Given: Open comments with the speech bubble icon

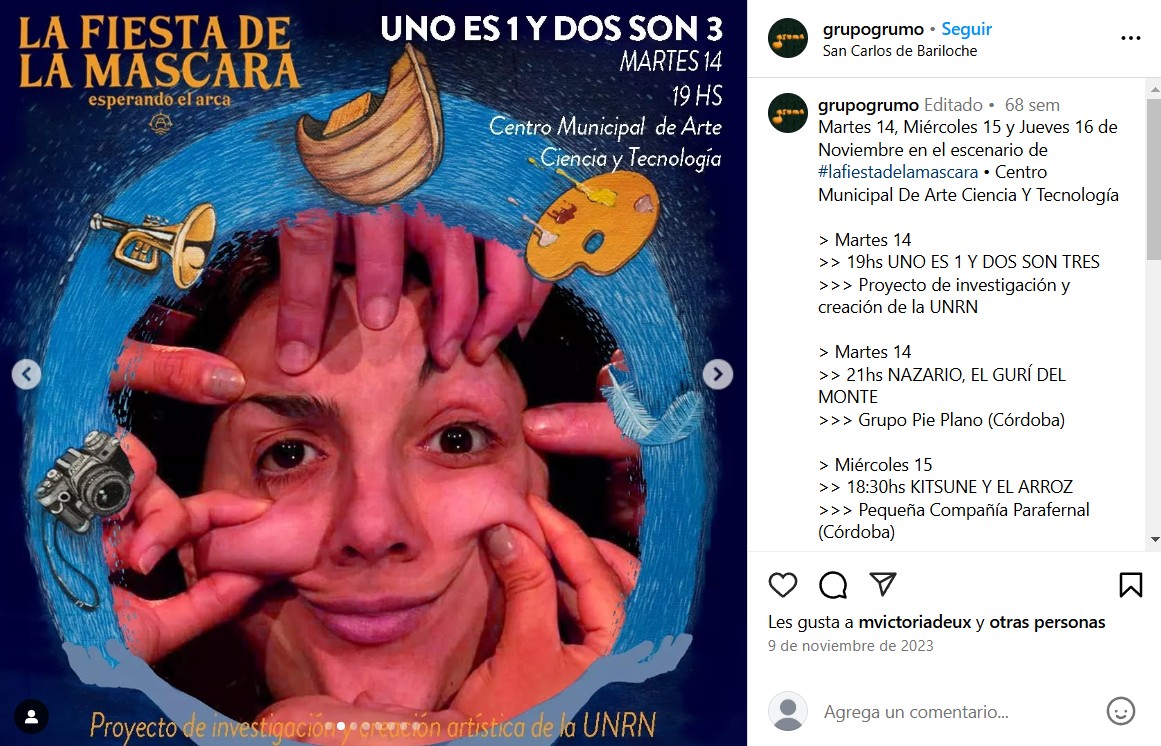Looking at the screenshot, I should click(833, 585).
